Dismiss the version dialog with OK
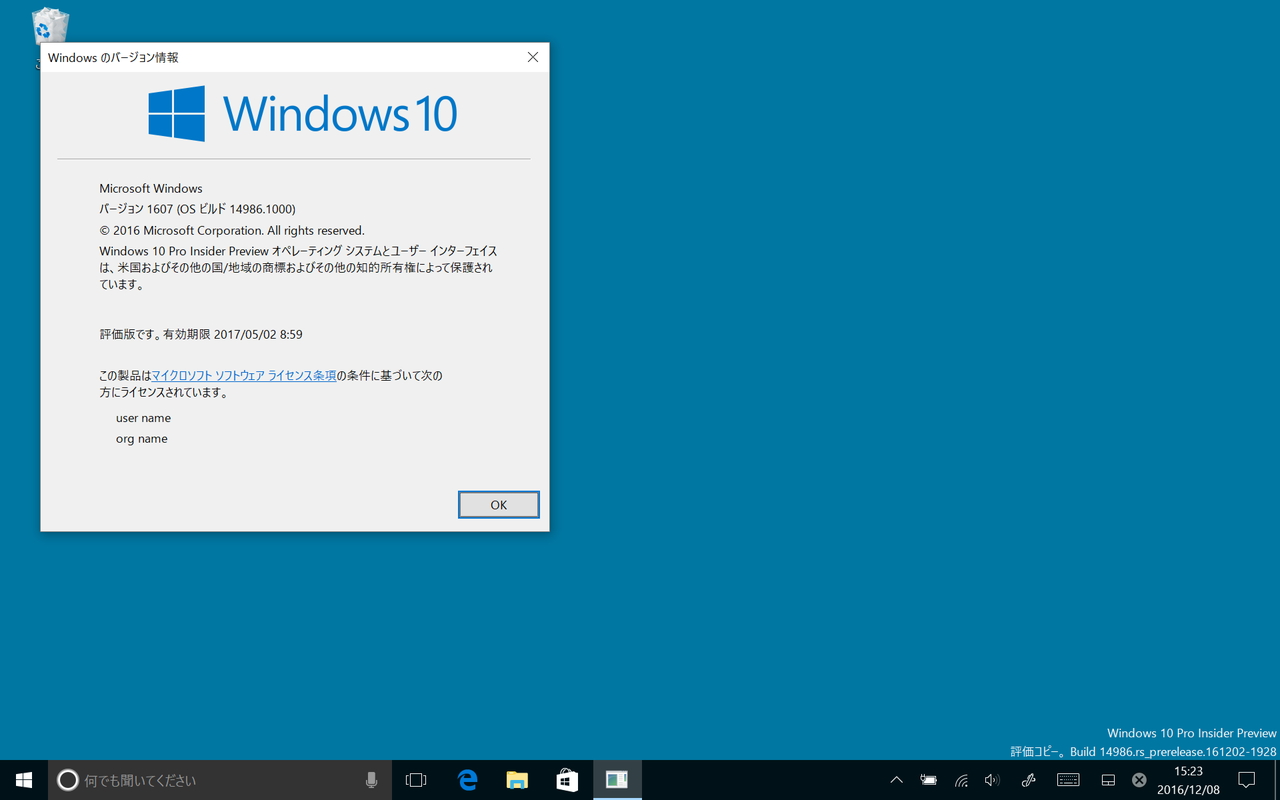 tap(498, 504)
